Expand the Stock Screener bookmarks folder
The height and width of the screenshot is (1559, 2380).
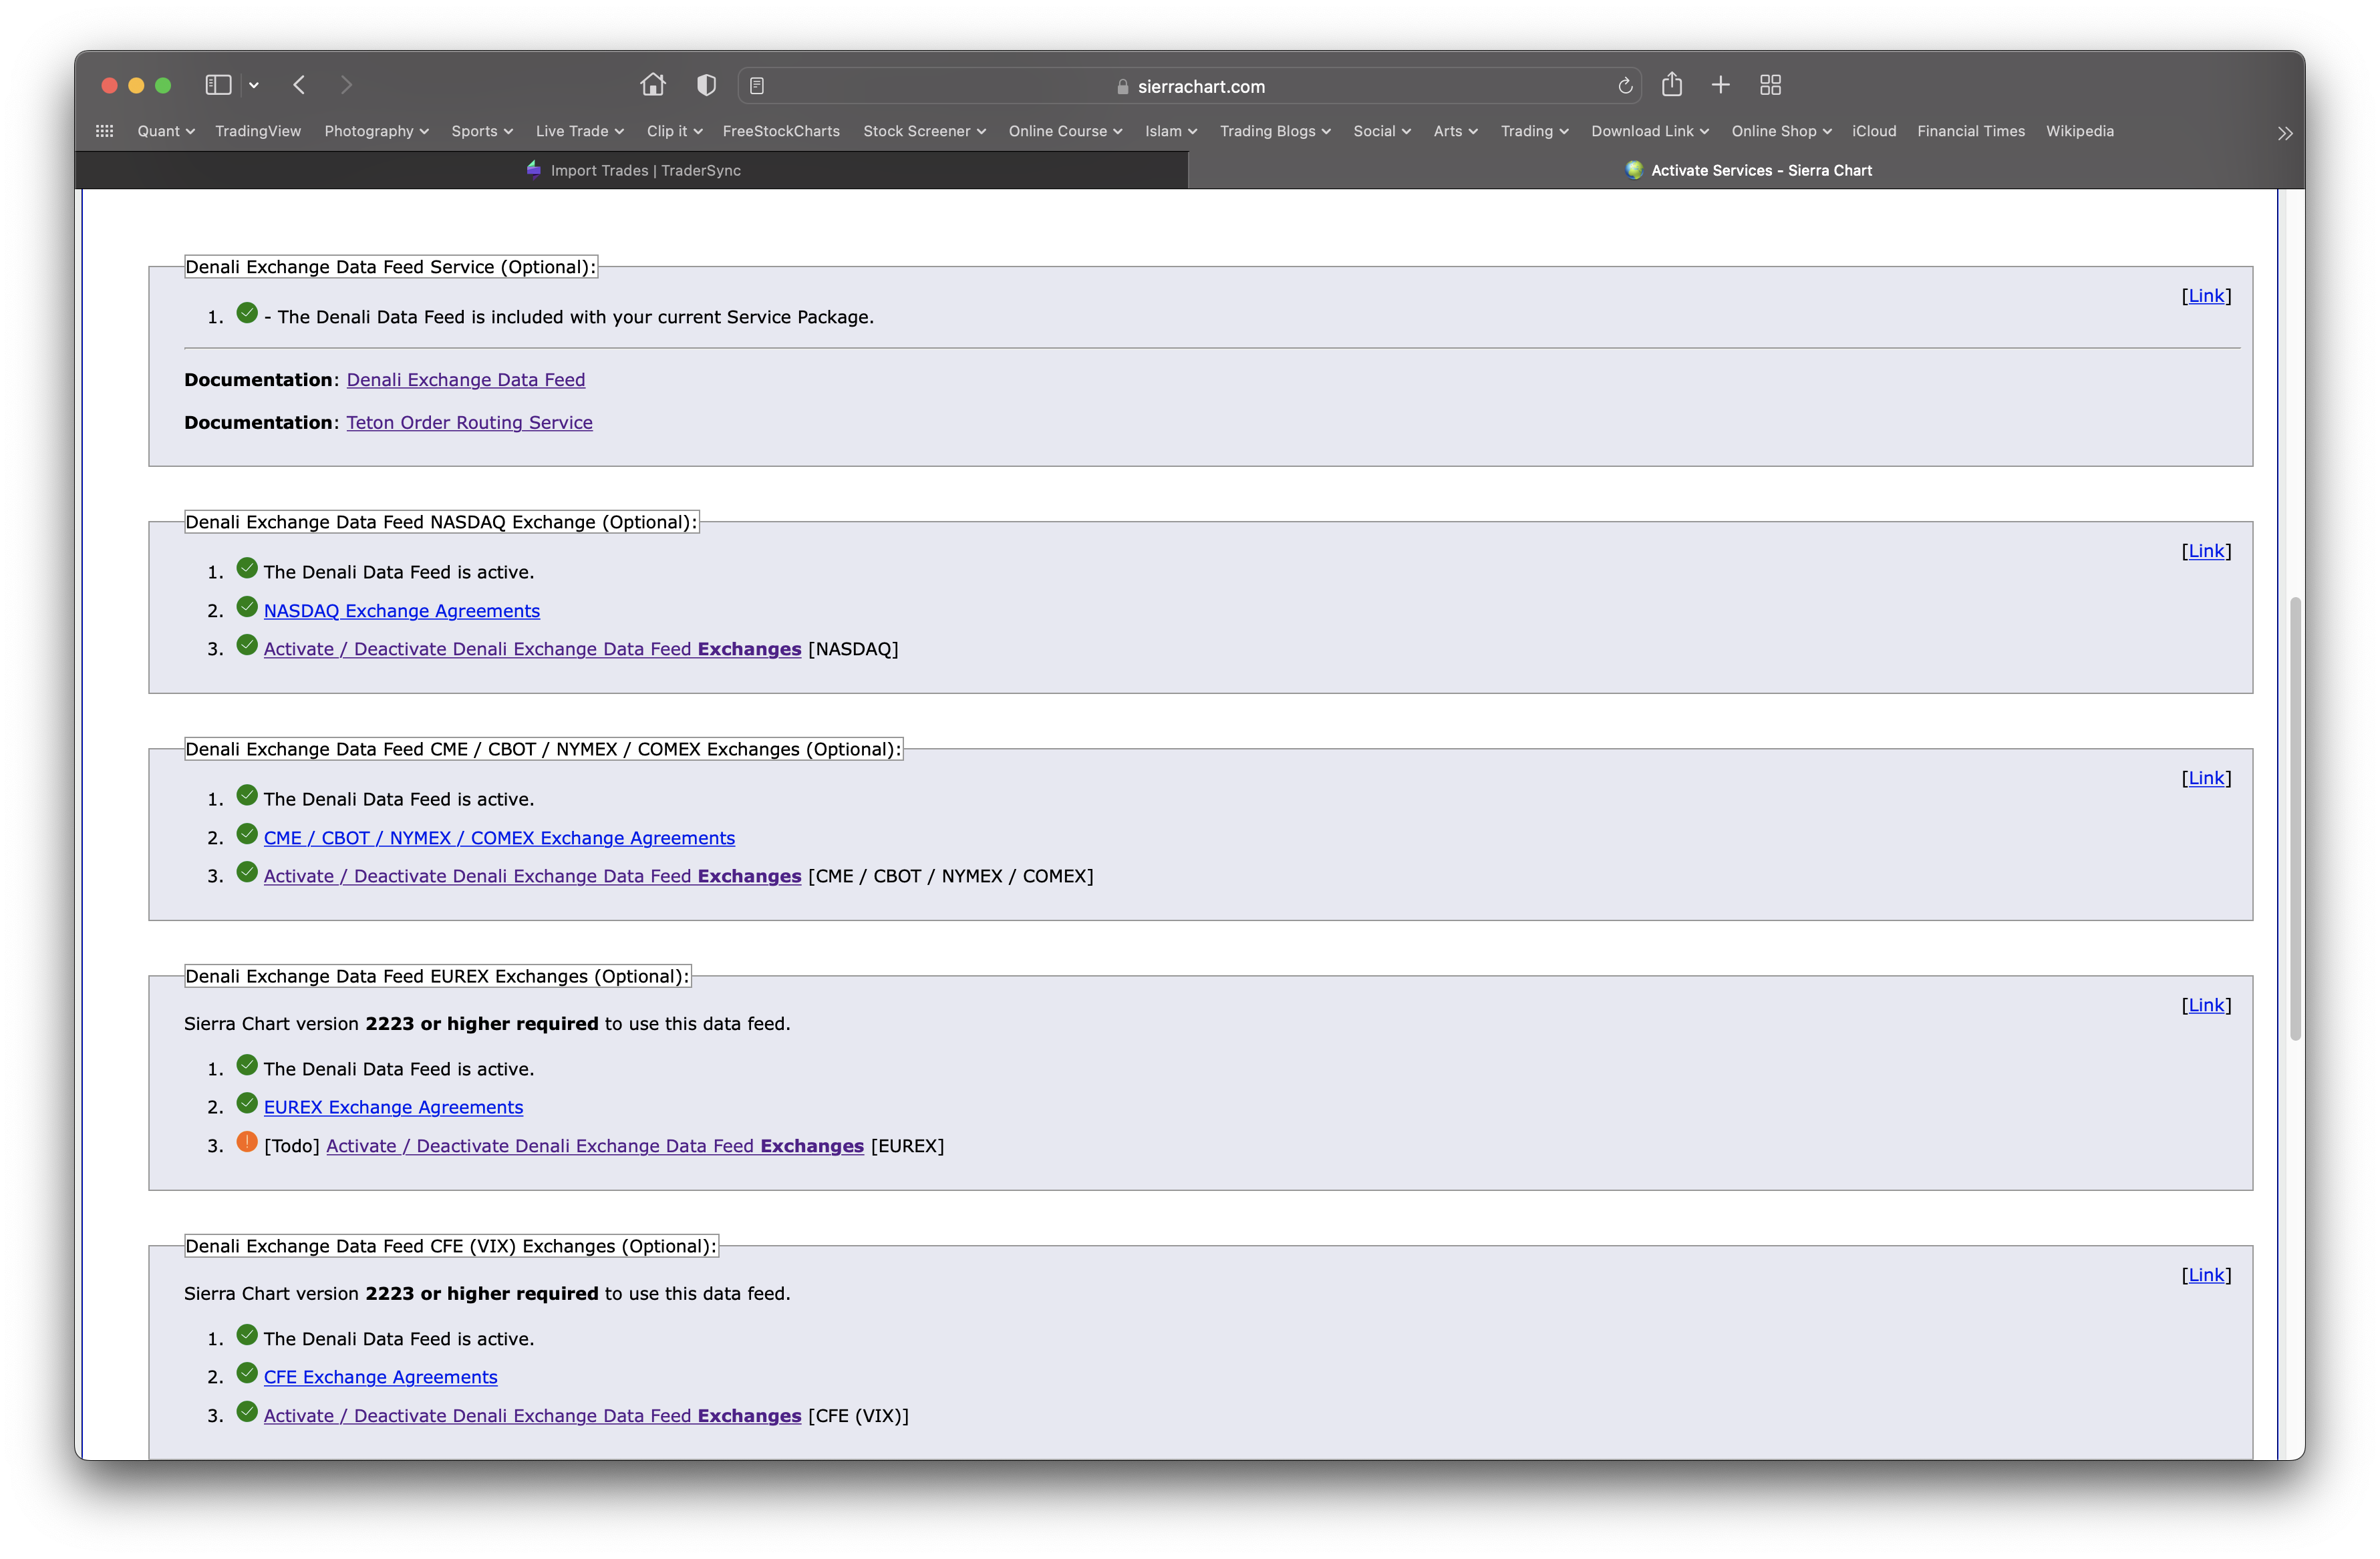[925, 131]
